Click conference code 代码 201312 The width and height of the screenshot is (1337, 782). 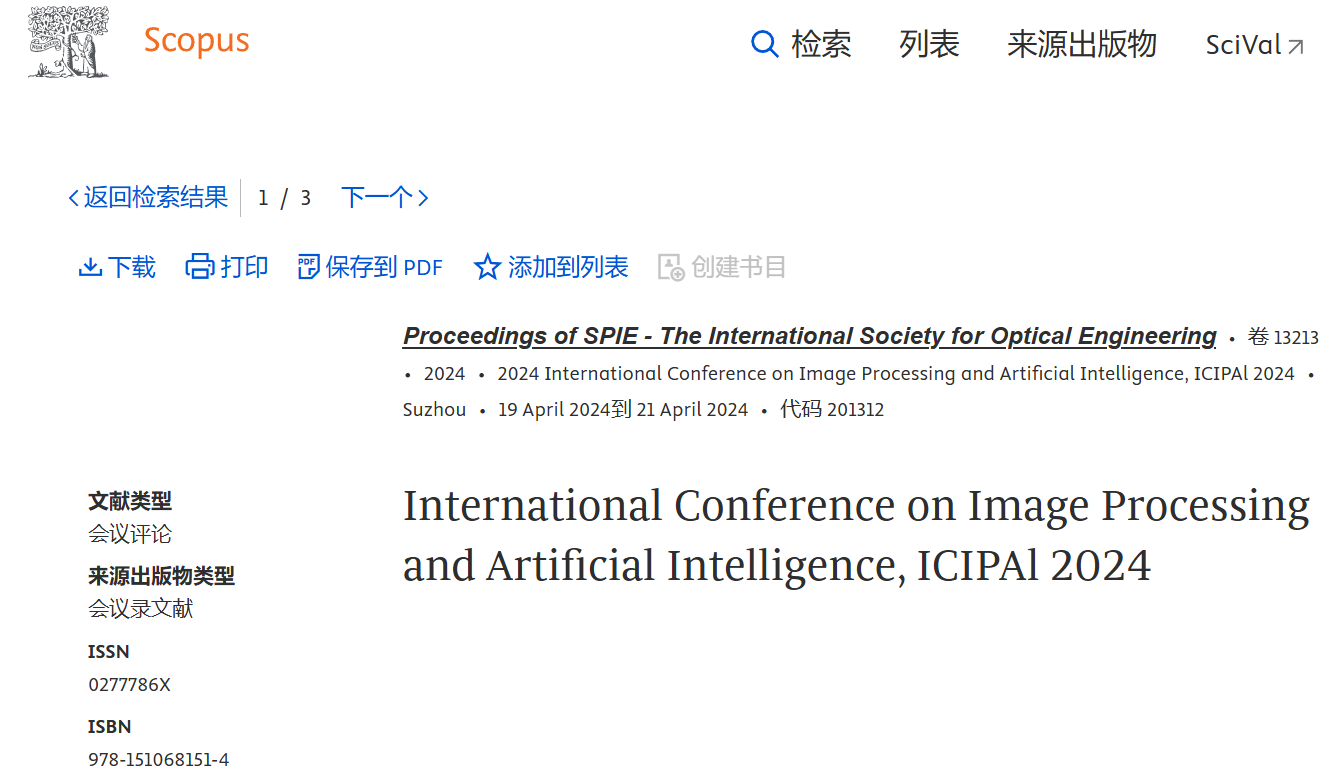832,410
